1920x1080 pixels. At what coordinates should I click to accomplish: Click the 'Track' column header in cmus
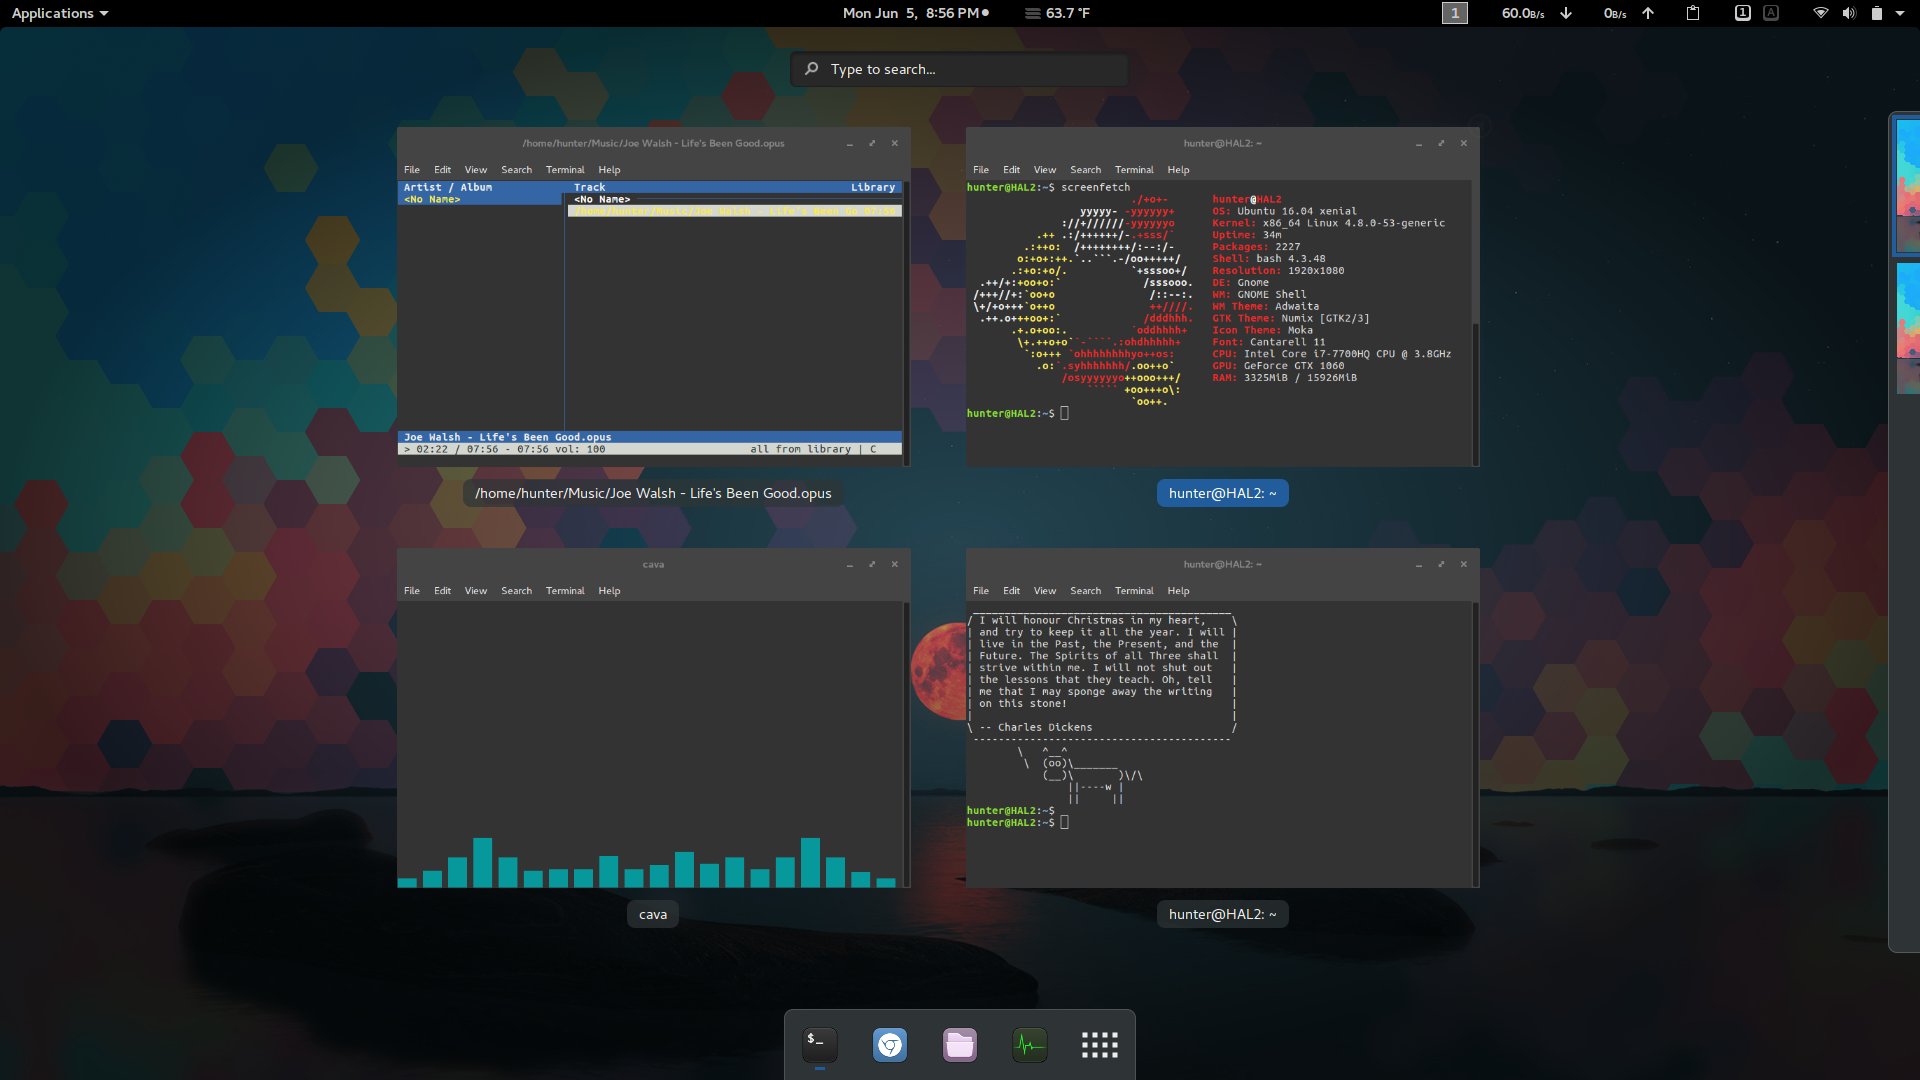[x=590, y=188]
